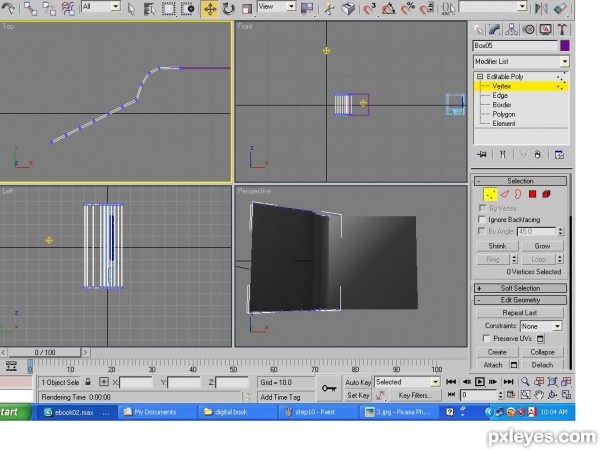This screenshot has height=450, width=600.
Task: Select Border sub-object in modifier stack
Action: pyautogui.click(x=502, y=104)
